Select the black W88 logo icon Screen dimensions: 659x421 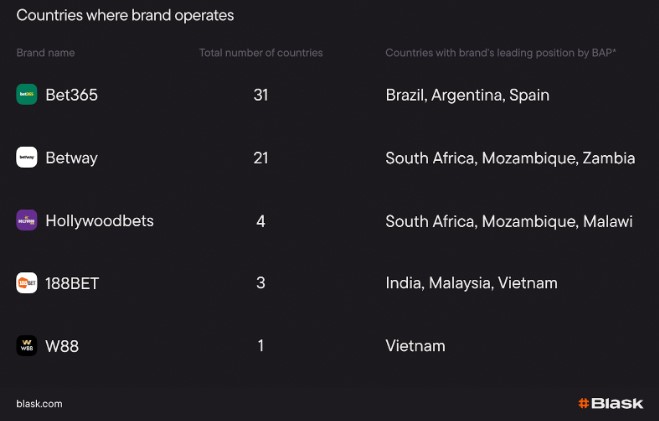click(x=26, y=345)
